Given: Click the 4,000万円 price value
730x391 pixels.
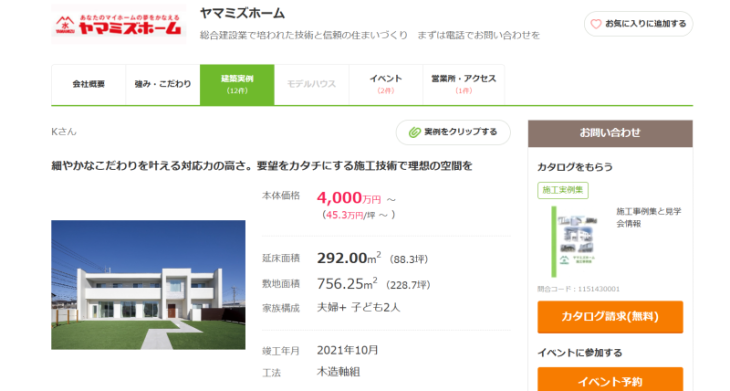Looking at the screenshot, I should click(349, 198).
